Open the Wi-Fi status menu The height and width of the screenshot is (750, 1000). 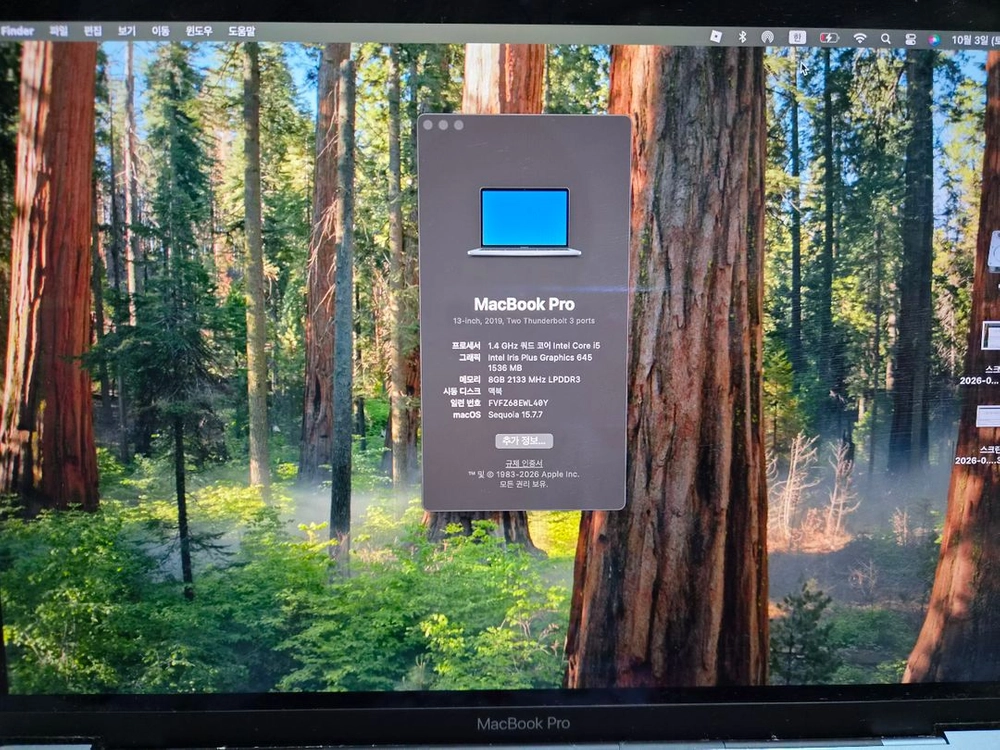point(860,38)
